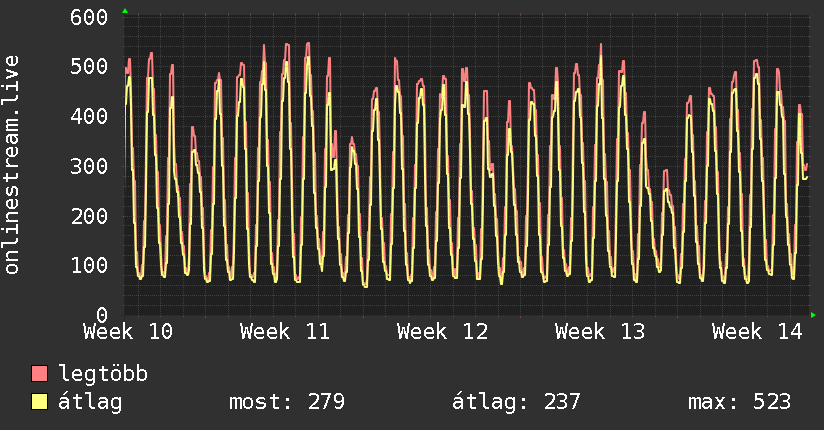
Task: Click the green arrow atop the y-axis
Action: click(x=125, y=11)
